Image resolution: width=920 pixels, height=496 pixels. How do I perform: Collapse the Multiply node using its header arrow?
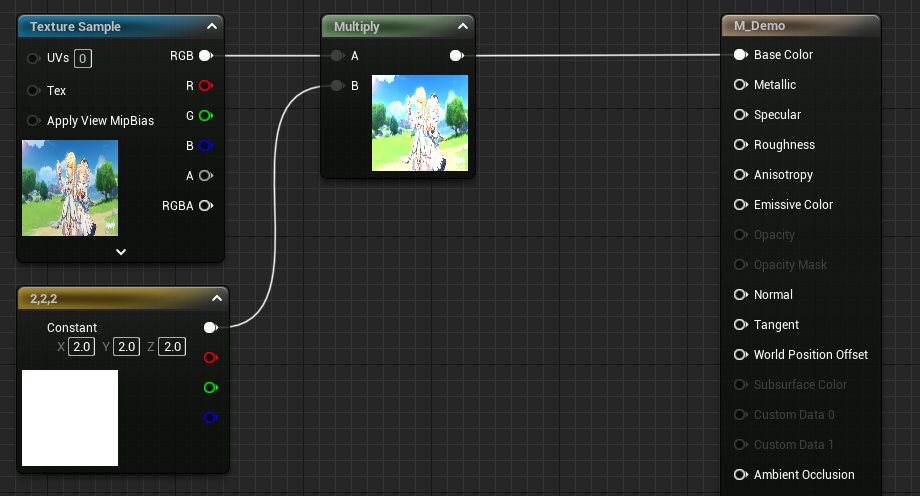tap(462, 27)
